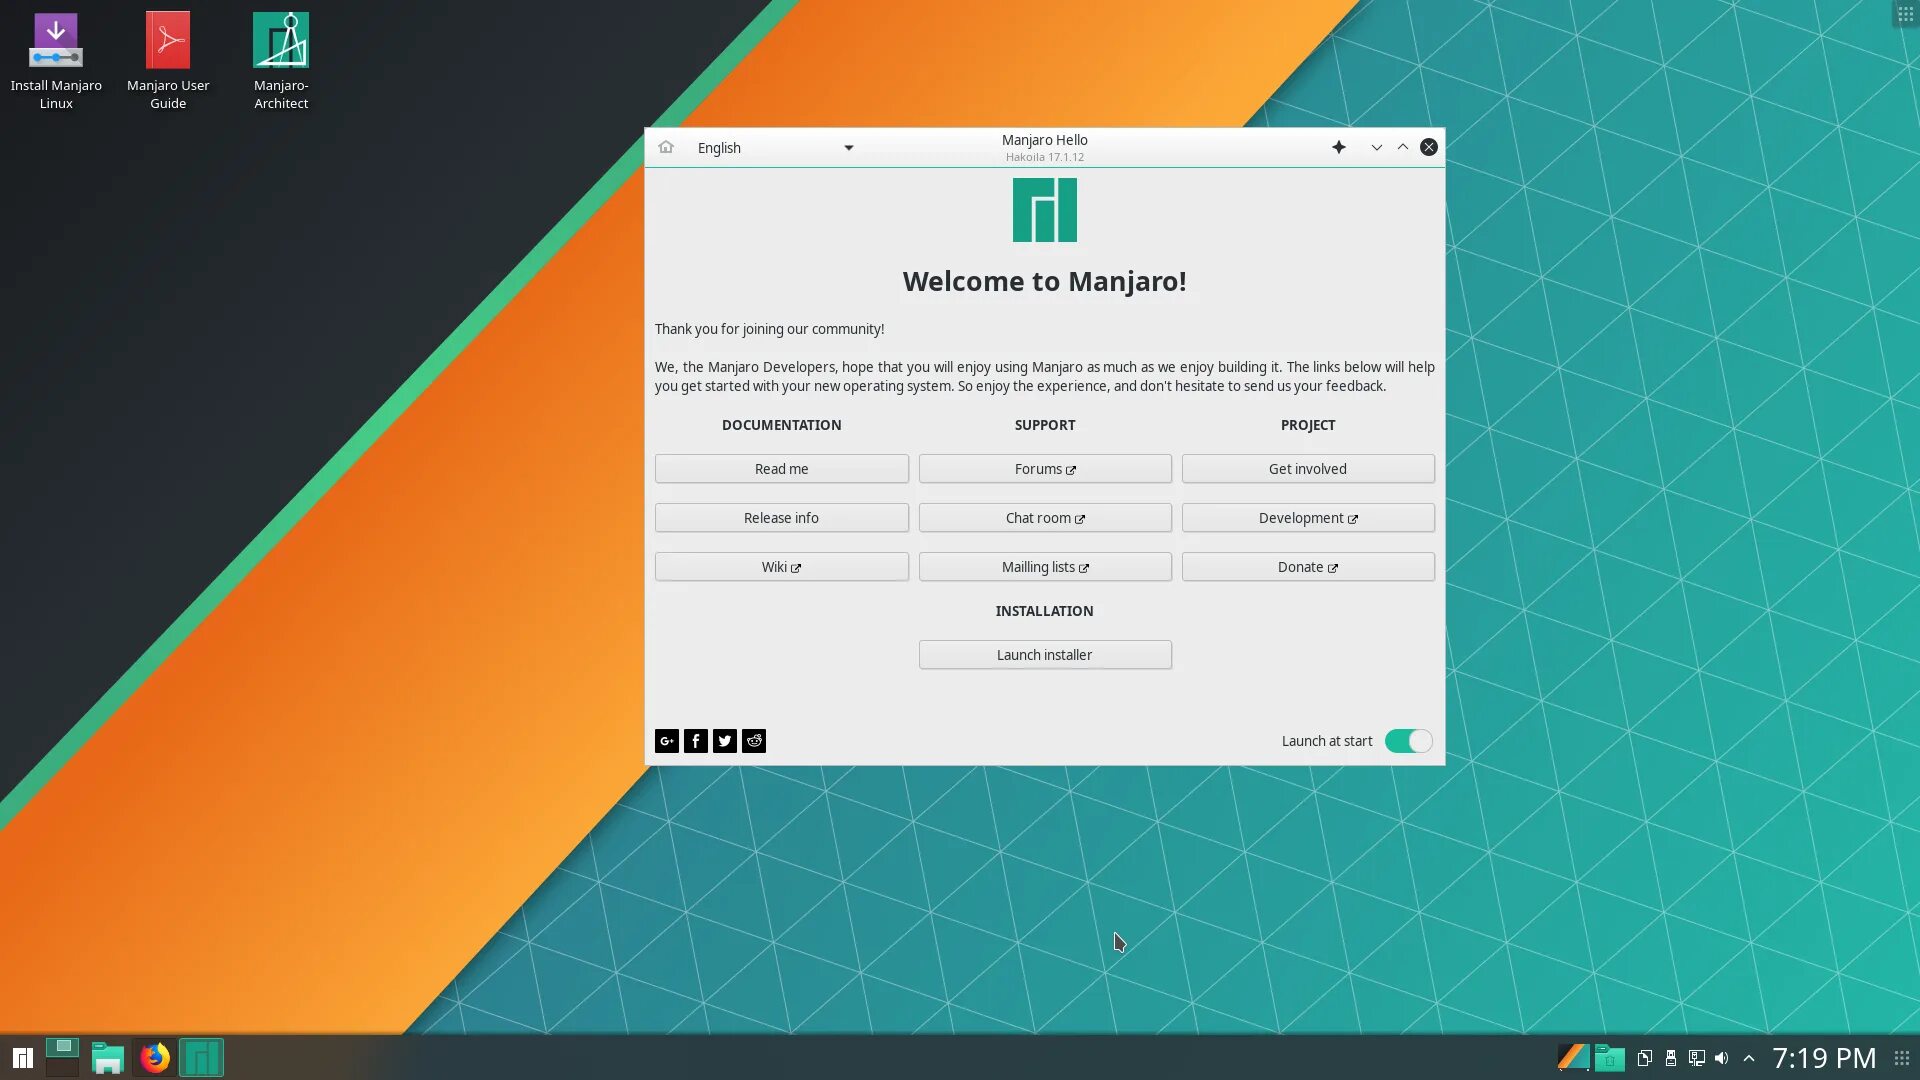Image resolution: width=1920 pixels, height=1080 pixels.
Task: Click the show desktop wallpaper tray icon
Action: (x=1573, y=1057)
